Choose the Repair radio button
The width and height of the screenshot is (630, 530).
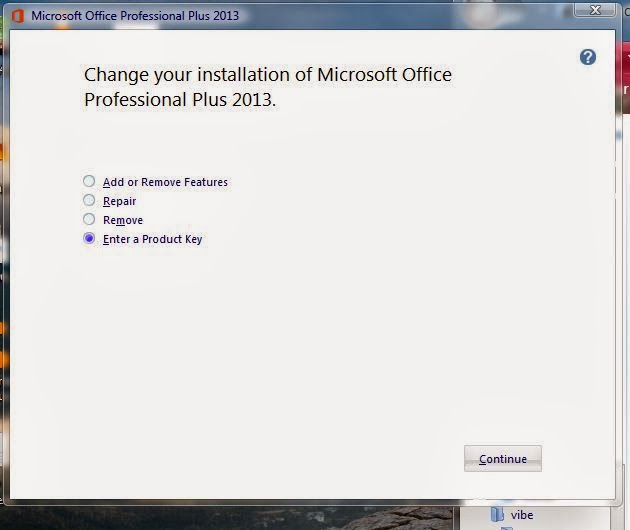pos(89,200)
